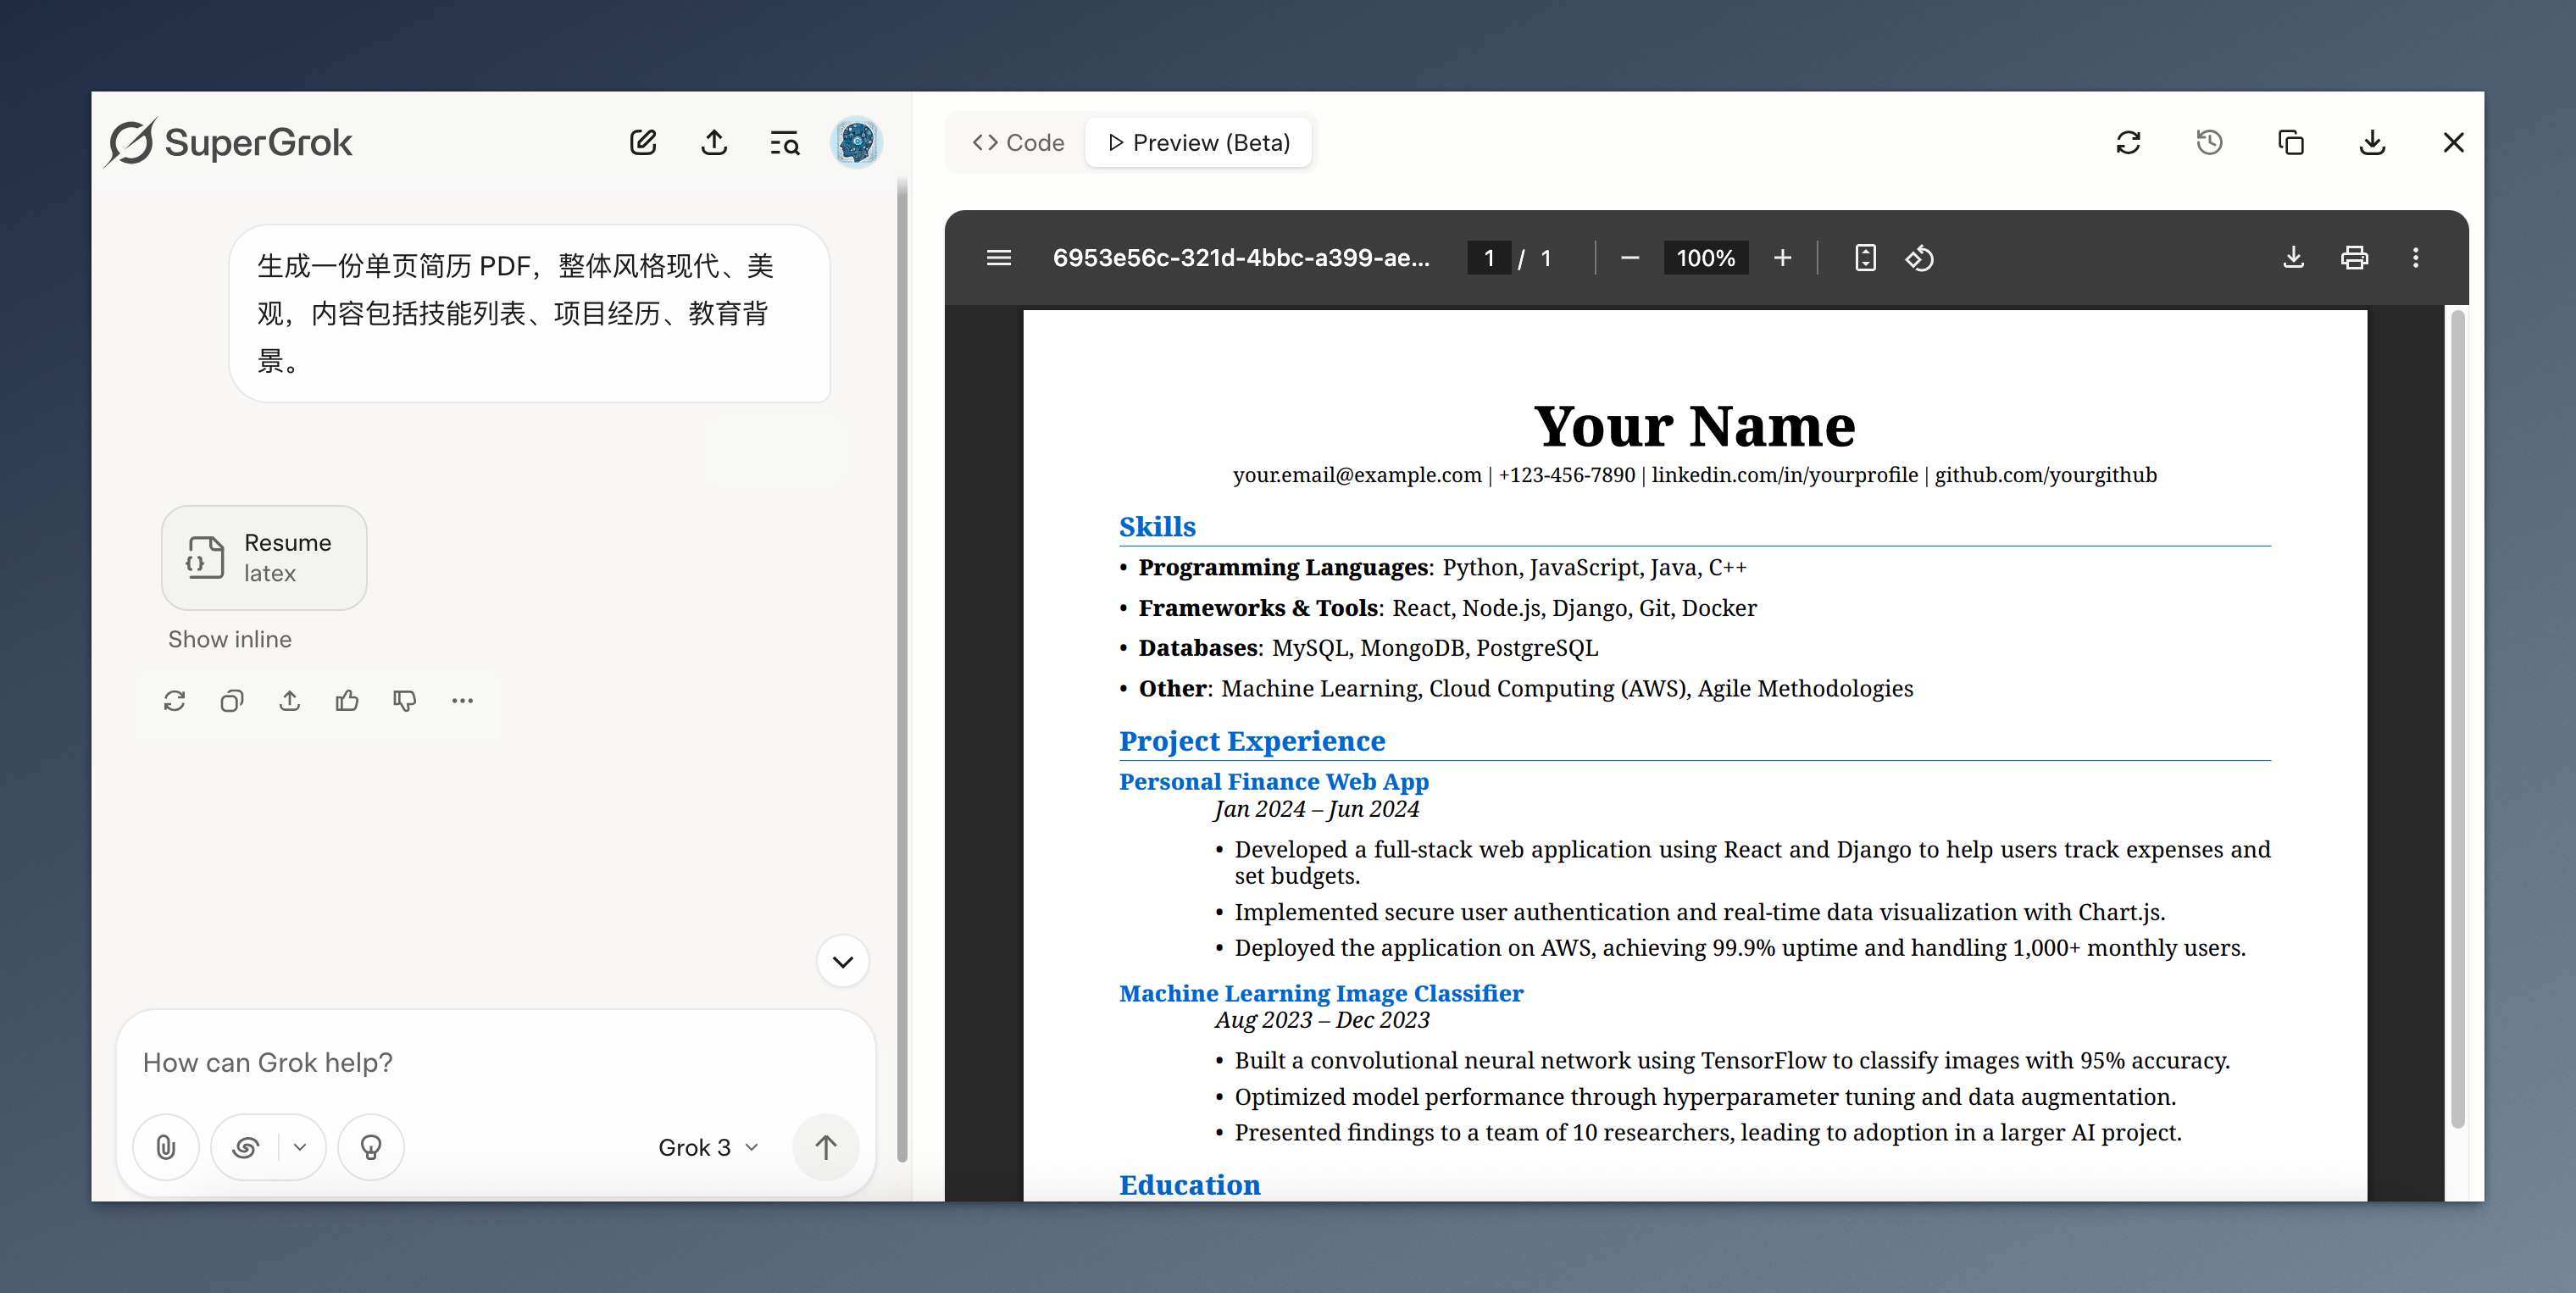Switch to the Code tab

(1018, 143)
